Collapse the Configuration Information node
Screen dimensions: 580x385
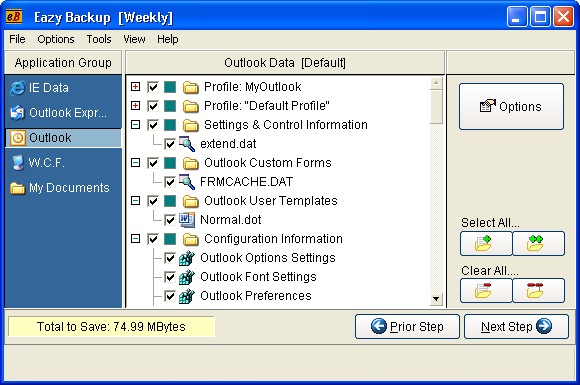point(136,239)
